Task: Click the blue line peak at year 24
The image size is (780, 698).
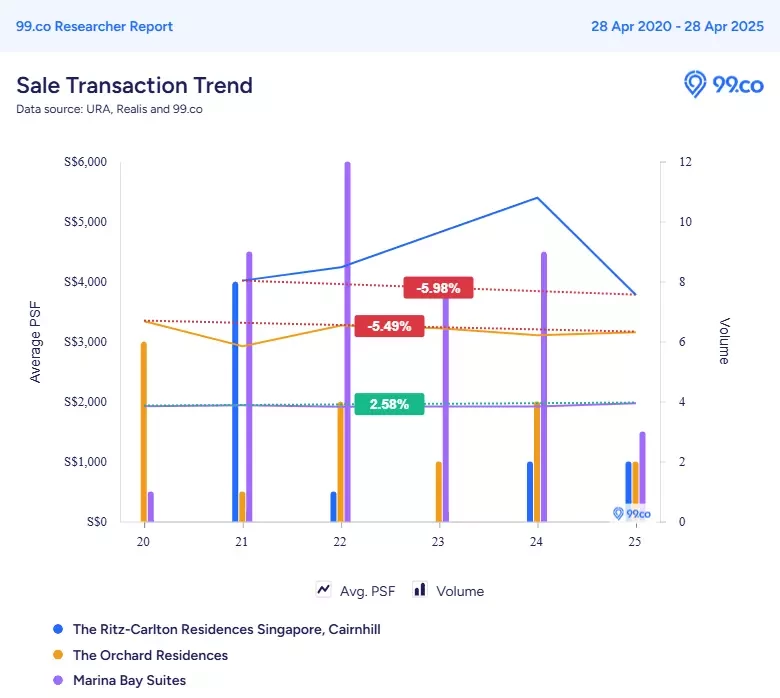Action: [x=537, y=198]
